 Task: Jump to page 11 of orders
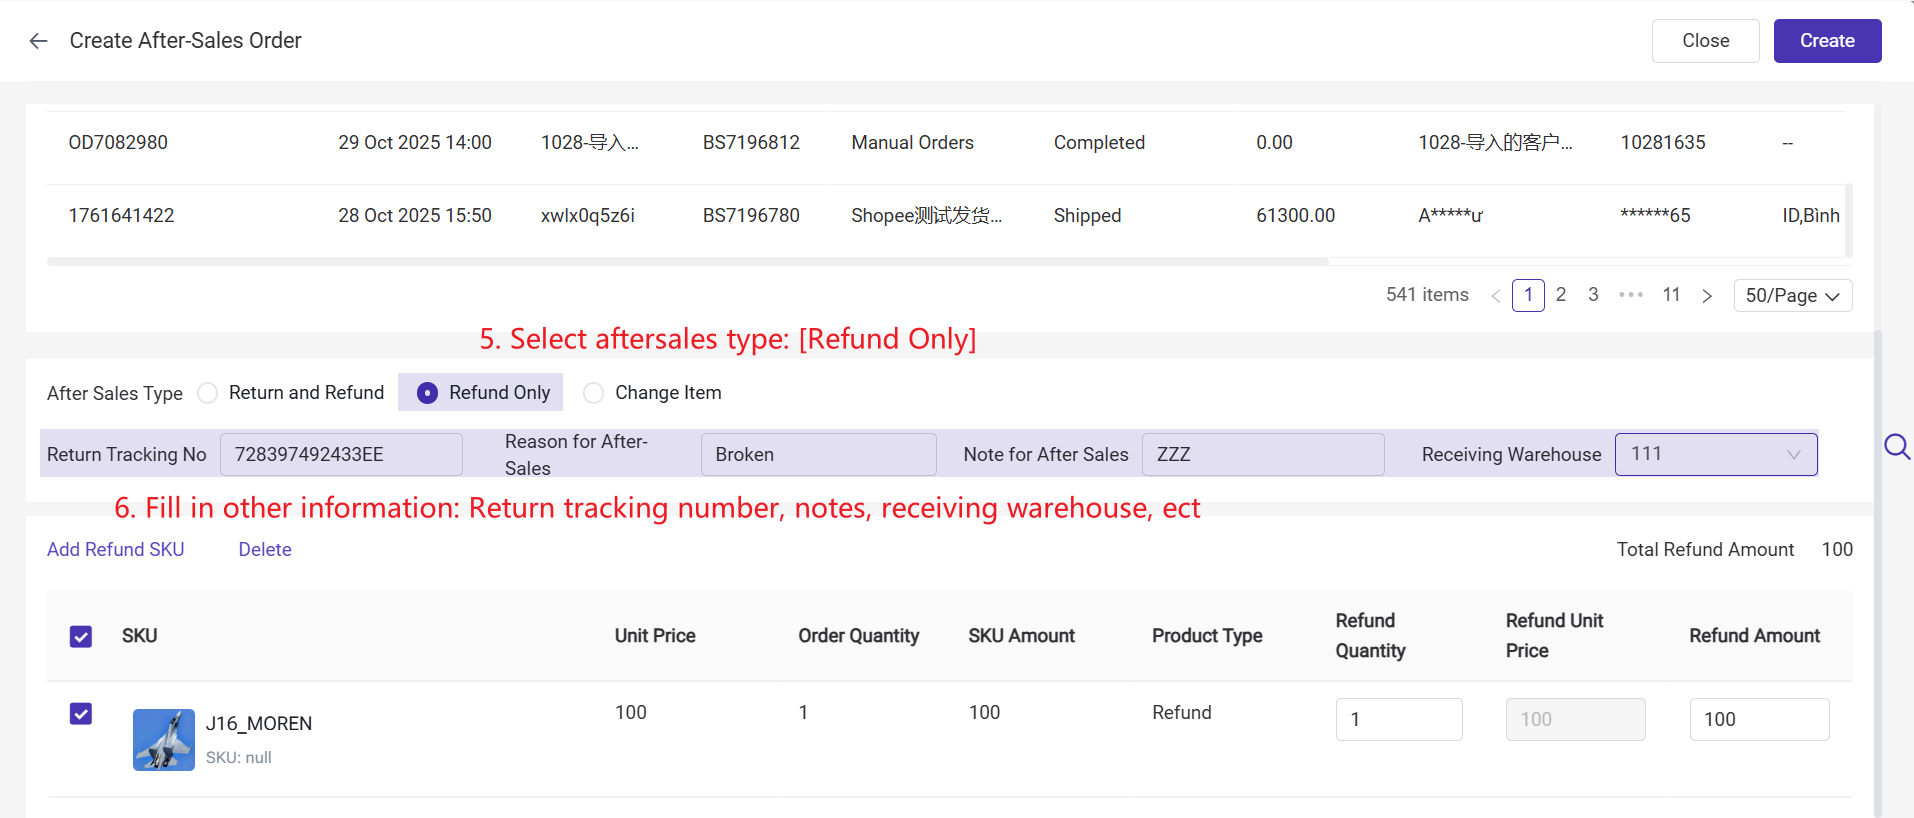click(x=1671, y=295)
